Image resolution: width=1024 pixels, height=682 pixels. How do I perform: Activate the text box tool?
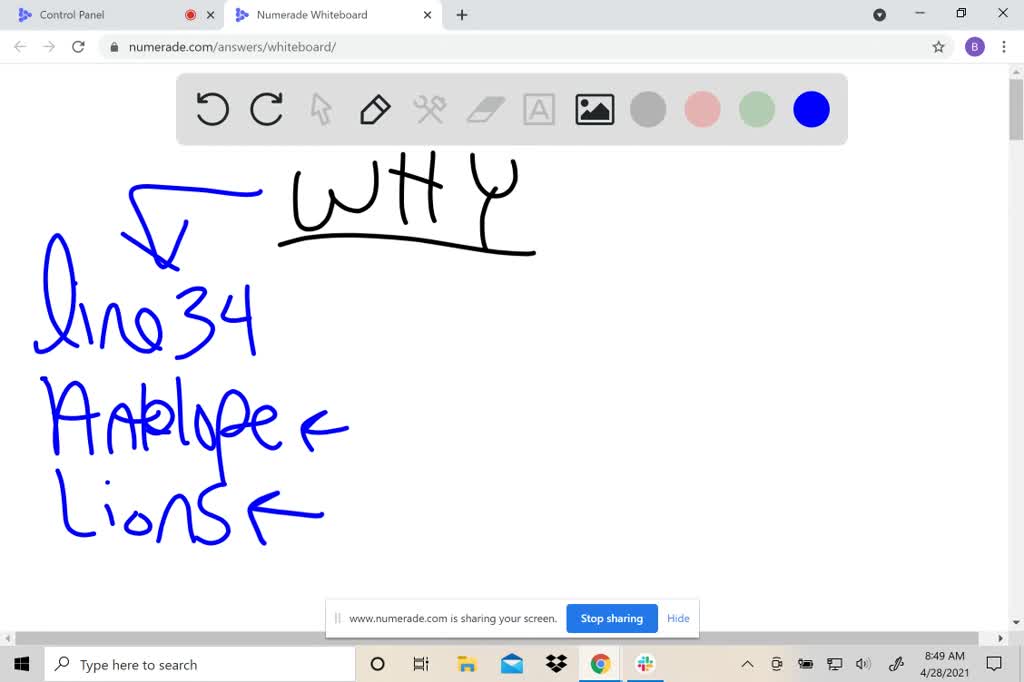[x=539, y=109]
